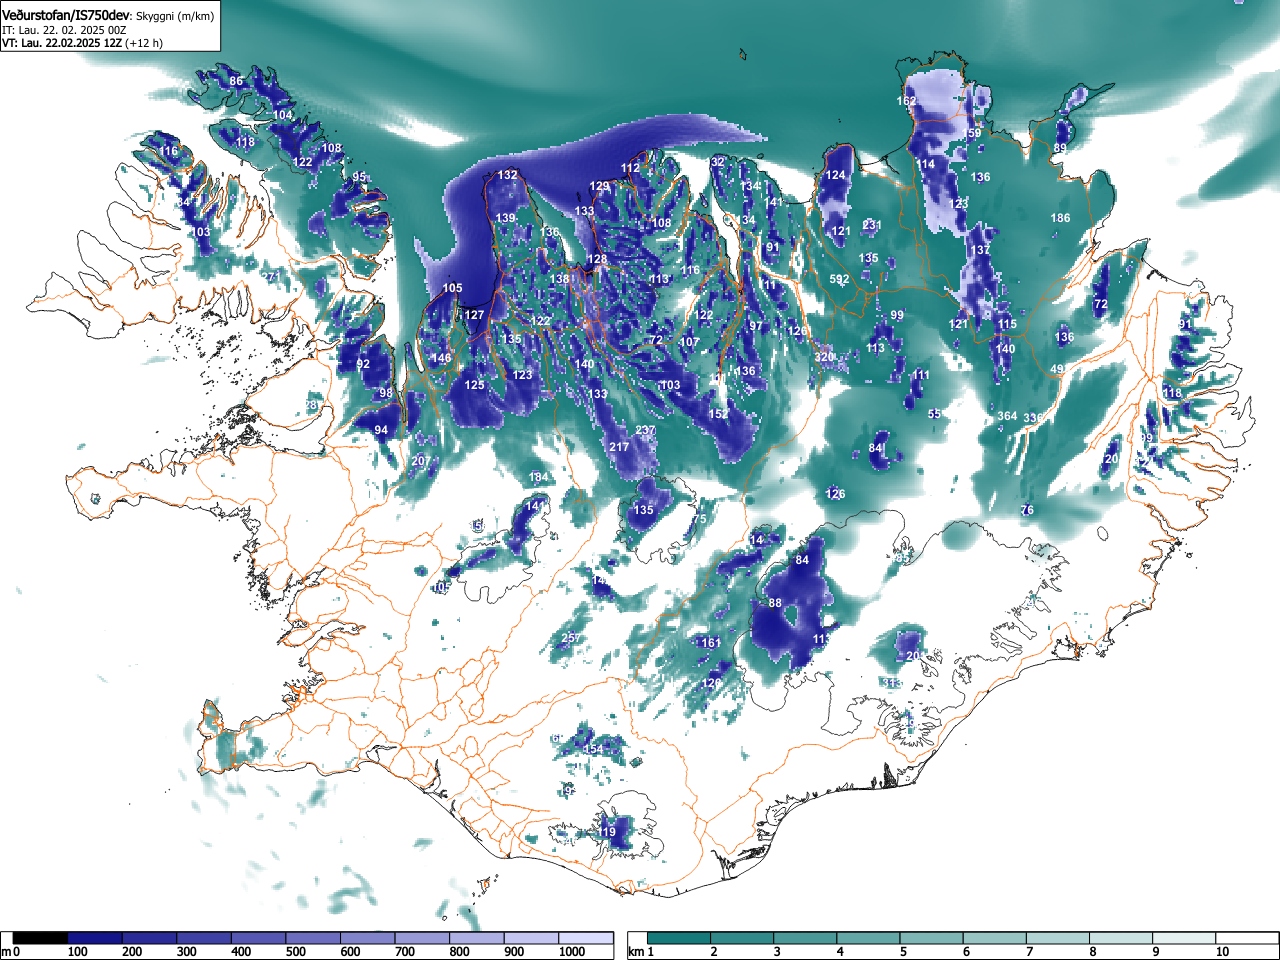Click the visibility value '186' on the map
Screen dimensions: 1280x960
1060,218
